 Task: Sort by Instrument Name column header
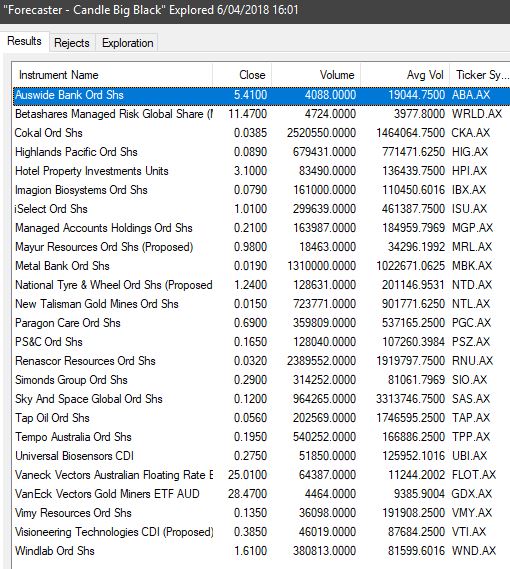pos(112,75)
